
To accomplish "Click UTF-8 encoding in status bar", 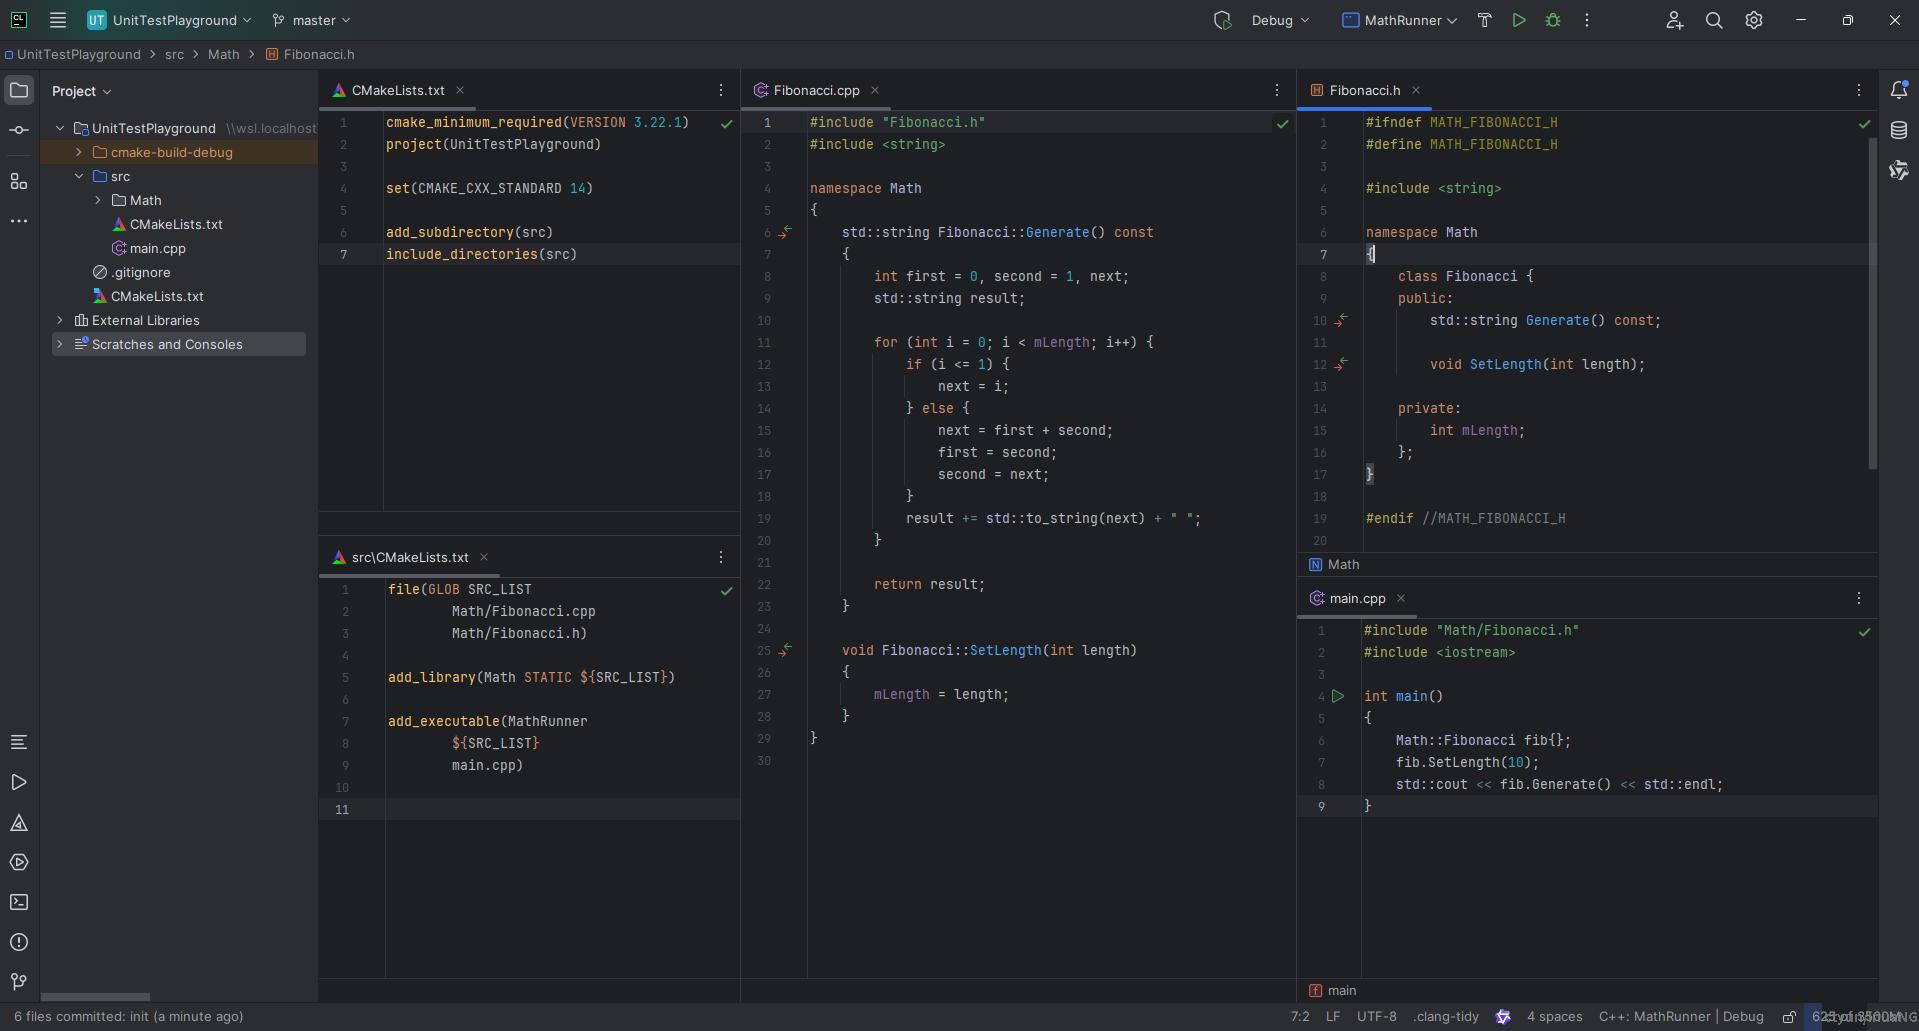I will 1377,1017.
